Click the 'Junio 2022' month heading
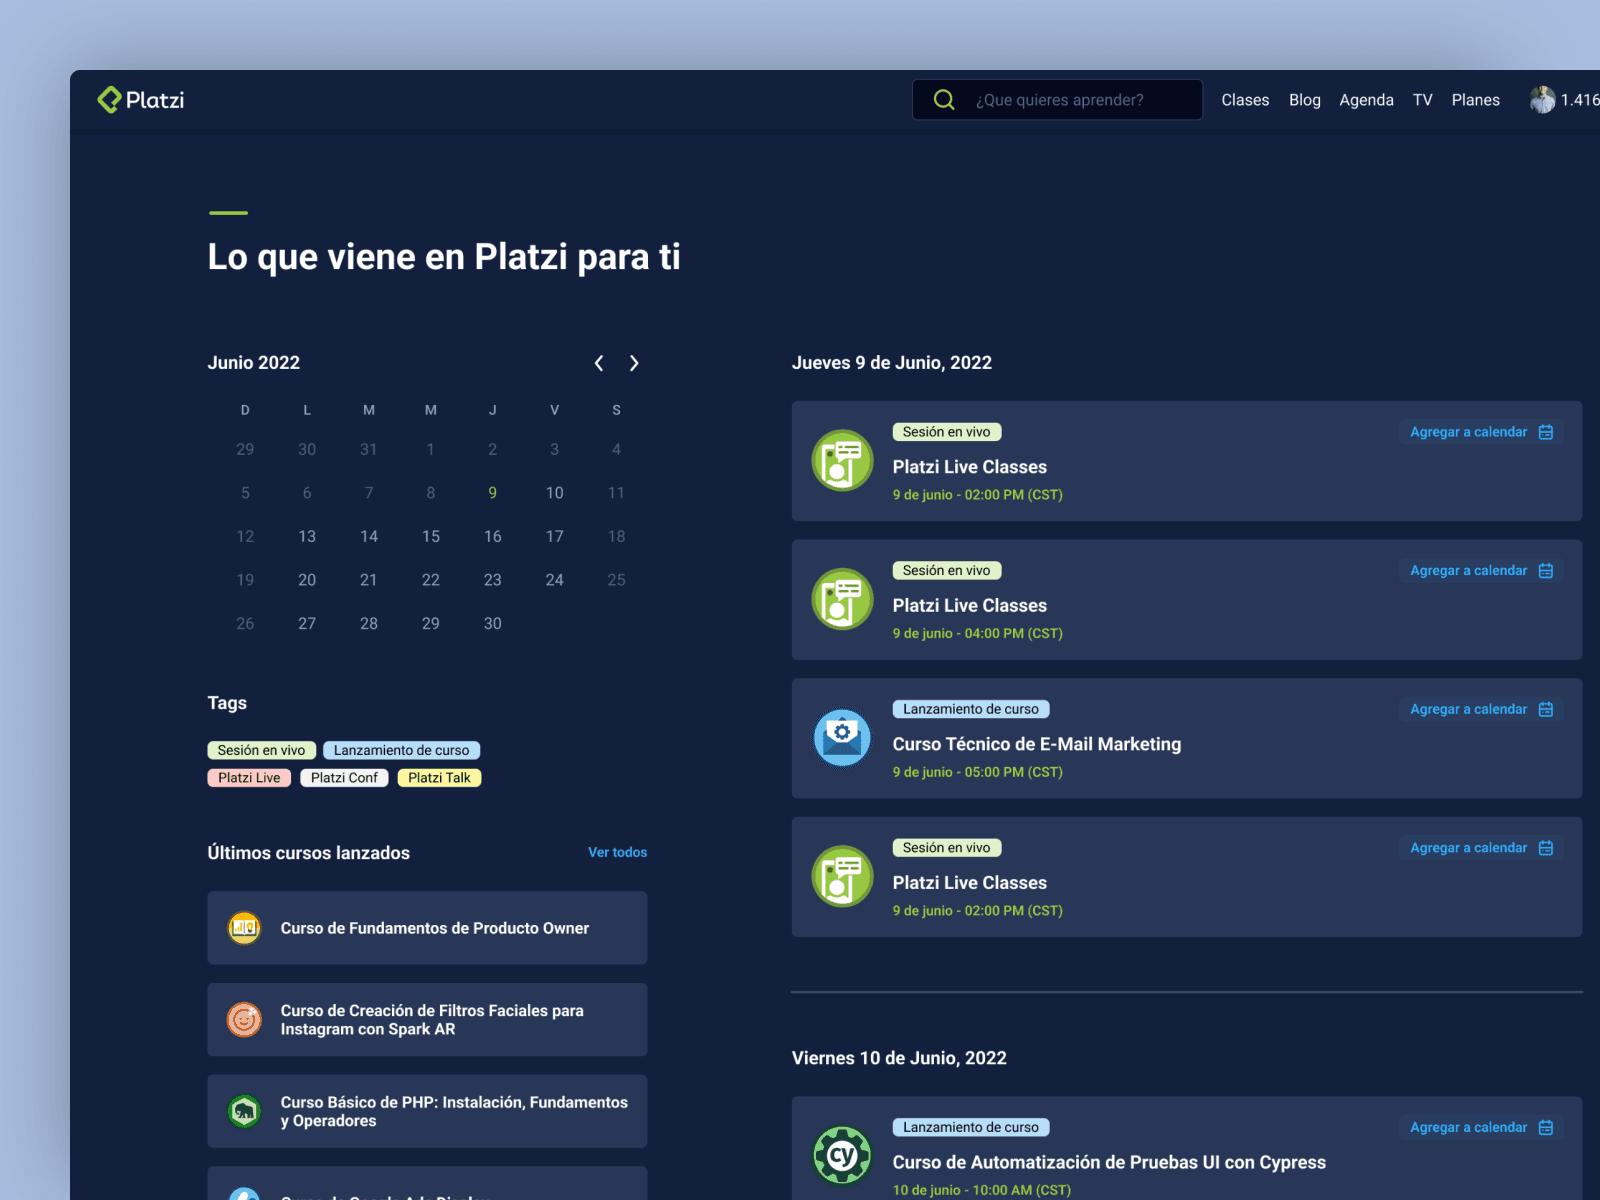 tap(254, 363)
